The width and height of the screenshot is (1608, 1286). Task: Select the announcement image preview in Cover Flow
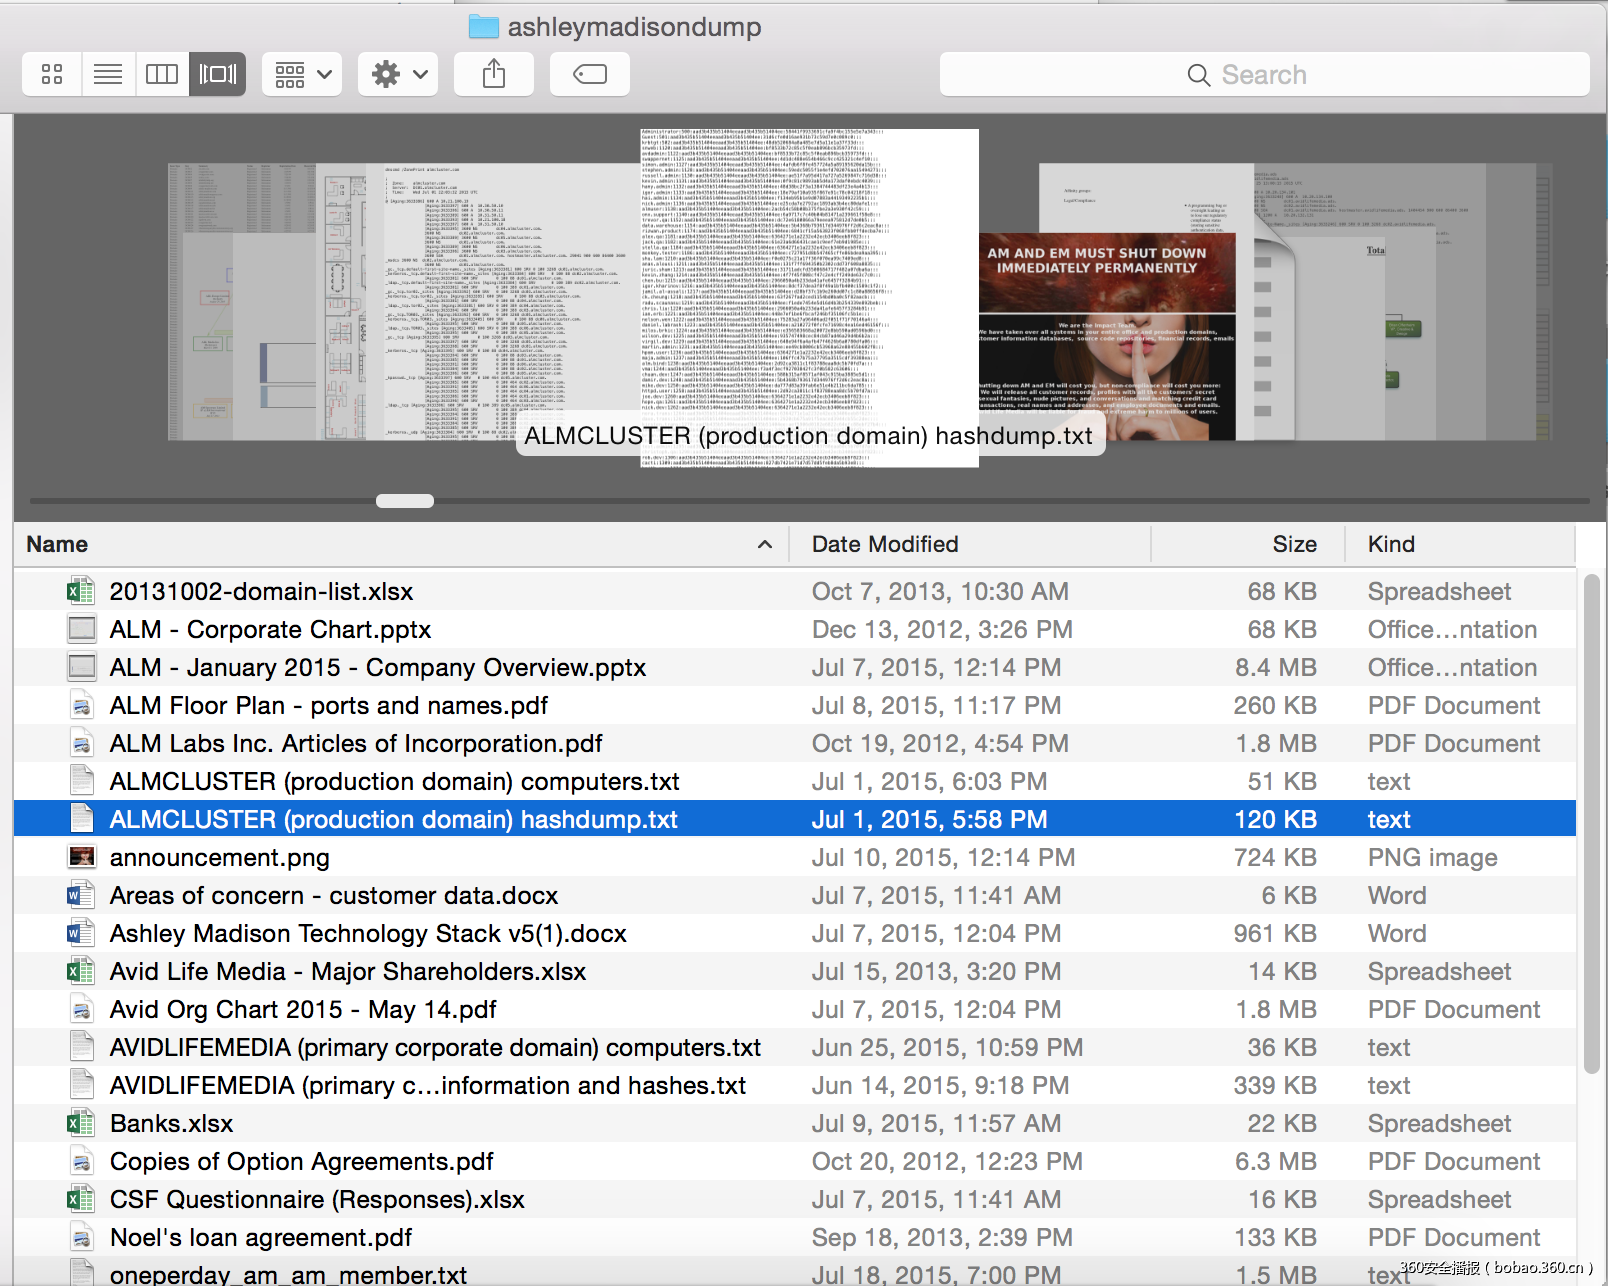click(1107, 337)
